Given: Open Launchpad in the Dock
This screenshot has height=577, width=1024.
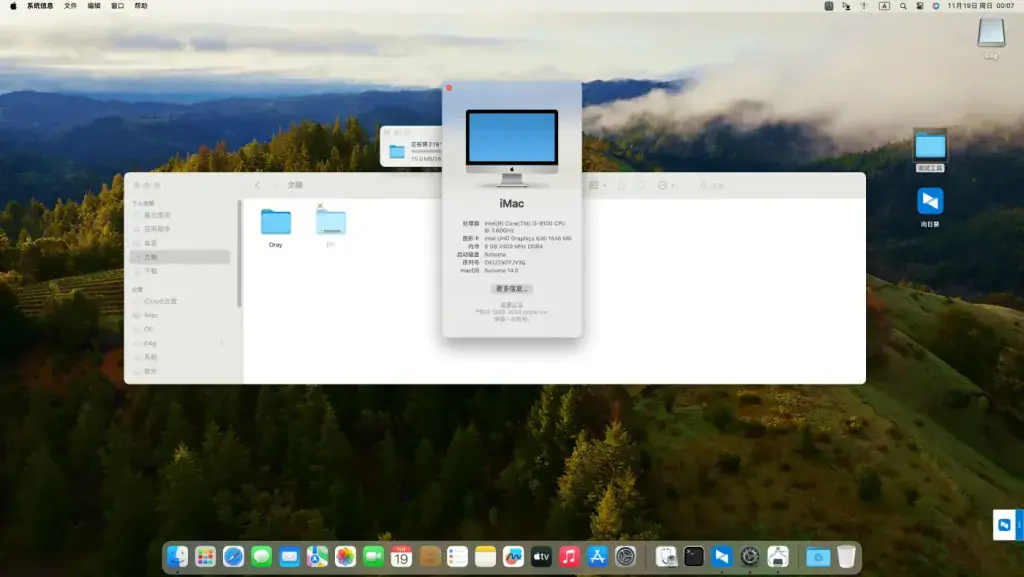Looking at the screenshot, I should tap(205, 557).
